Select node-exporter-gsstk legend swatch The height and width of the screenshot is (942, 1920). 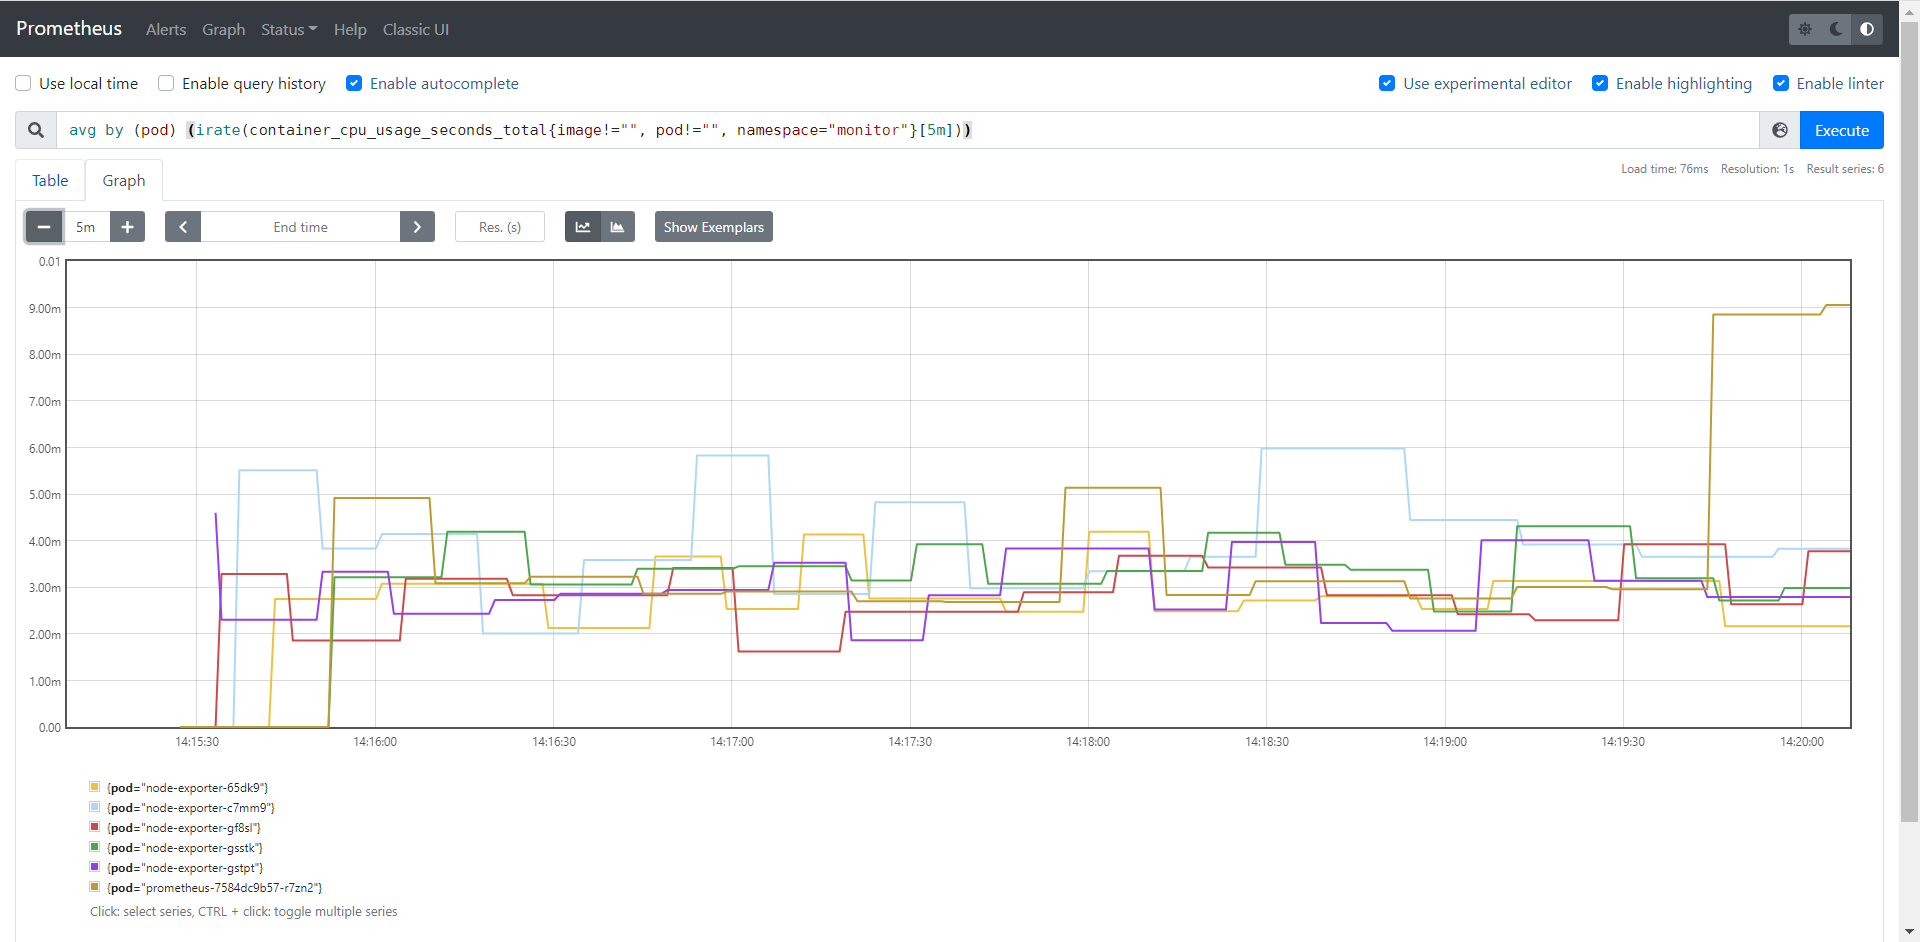pos(95,847)
